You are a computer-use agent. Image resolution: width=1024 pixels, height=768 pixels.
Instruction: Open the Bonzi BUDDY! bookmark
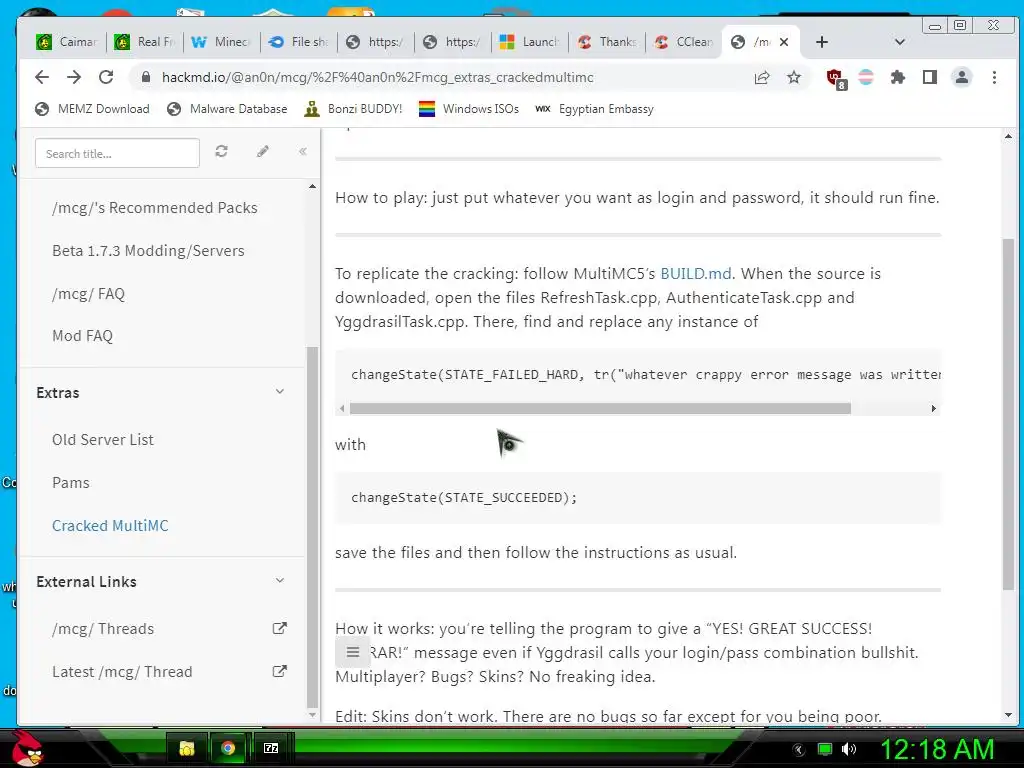353,109
